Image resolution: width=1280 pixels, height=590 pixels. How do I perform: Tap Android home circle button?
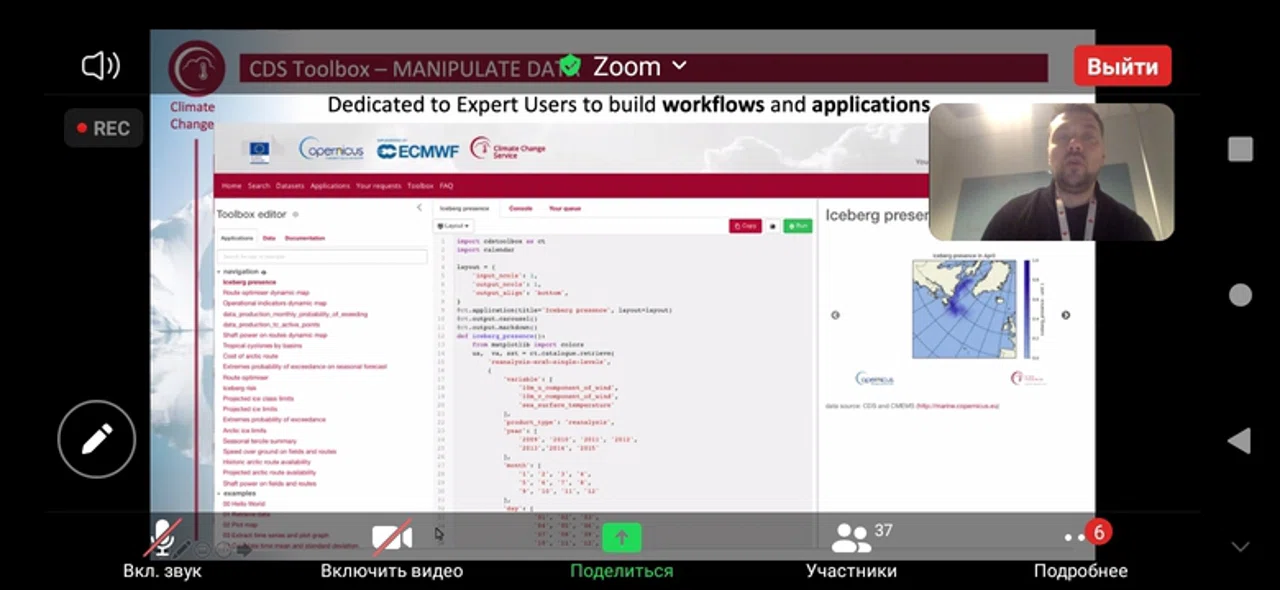(1240, 295)
